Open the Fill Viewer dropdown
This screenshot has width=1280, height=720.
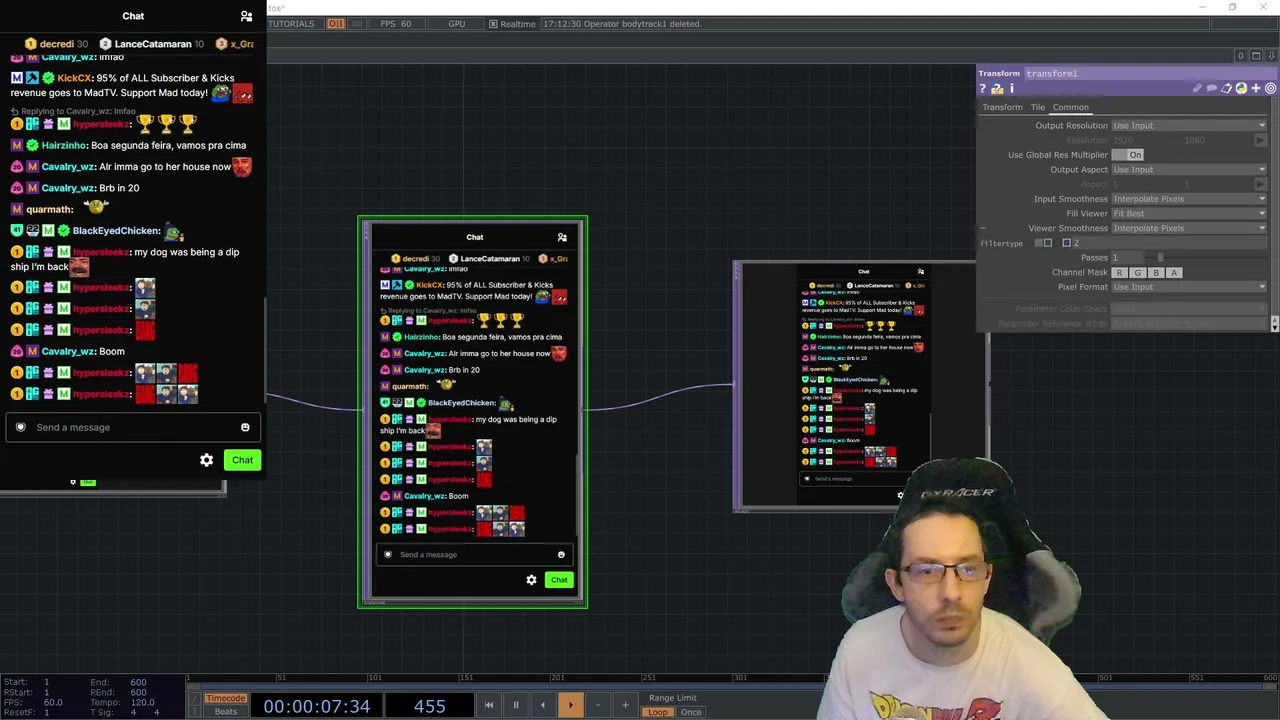tap(1189, 214)
